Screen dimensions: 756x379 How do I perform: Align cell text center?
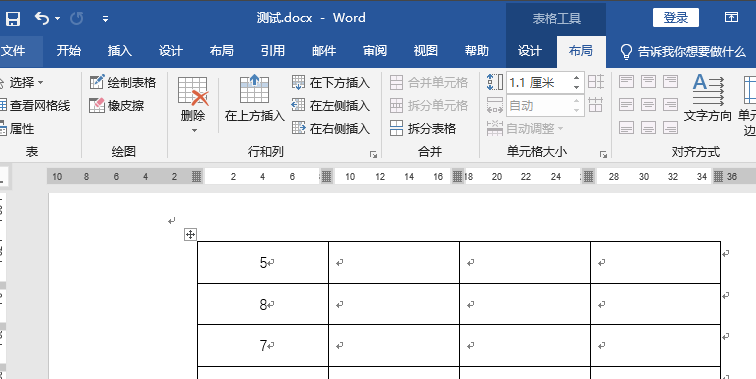pos(648,105)
